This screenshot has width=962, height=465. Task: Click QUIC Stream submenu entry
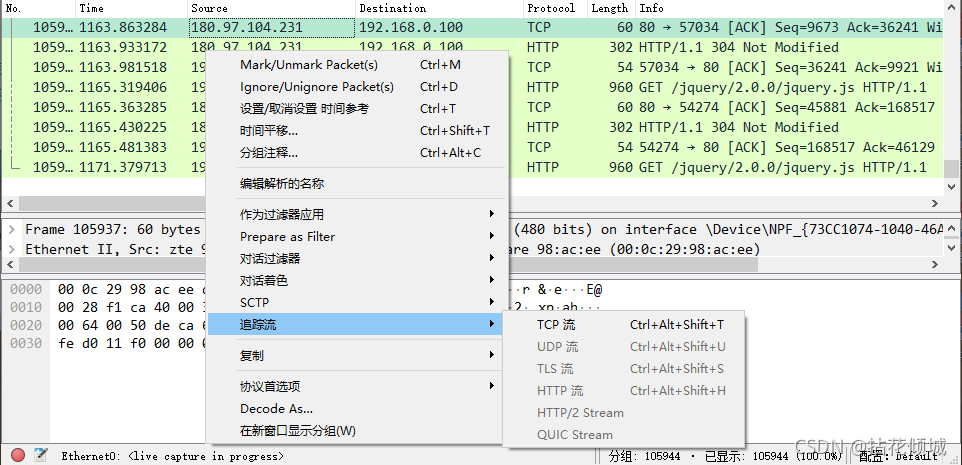click(x=623, y=435)
